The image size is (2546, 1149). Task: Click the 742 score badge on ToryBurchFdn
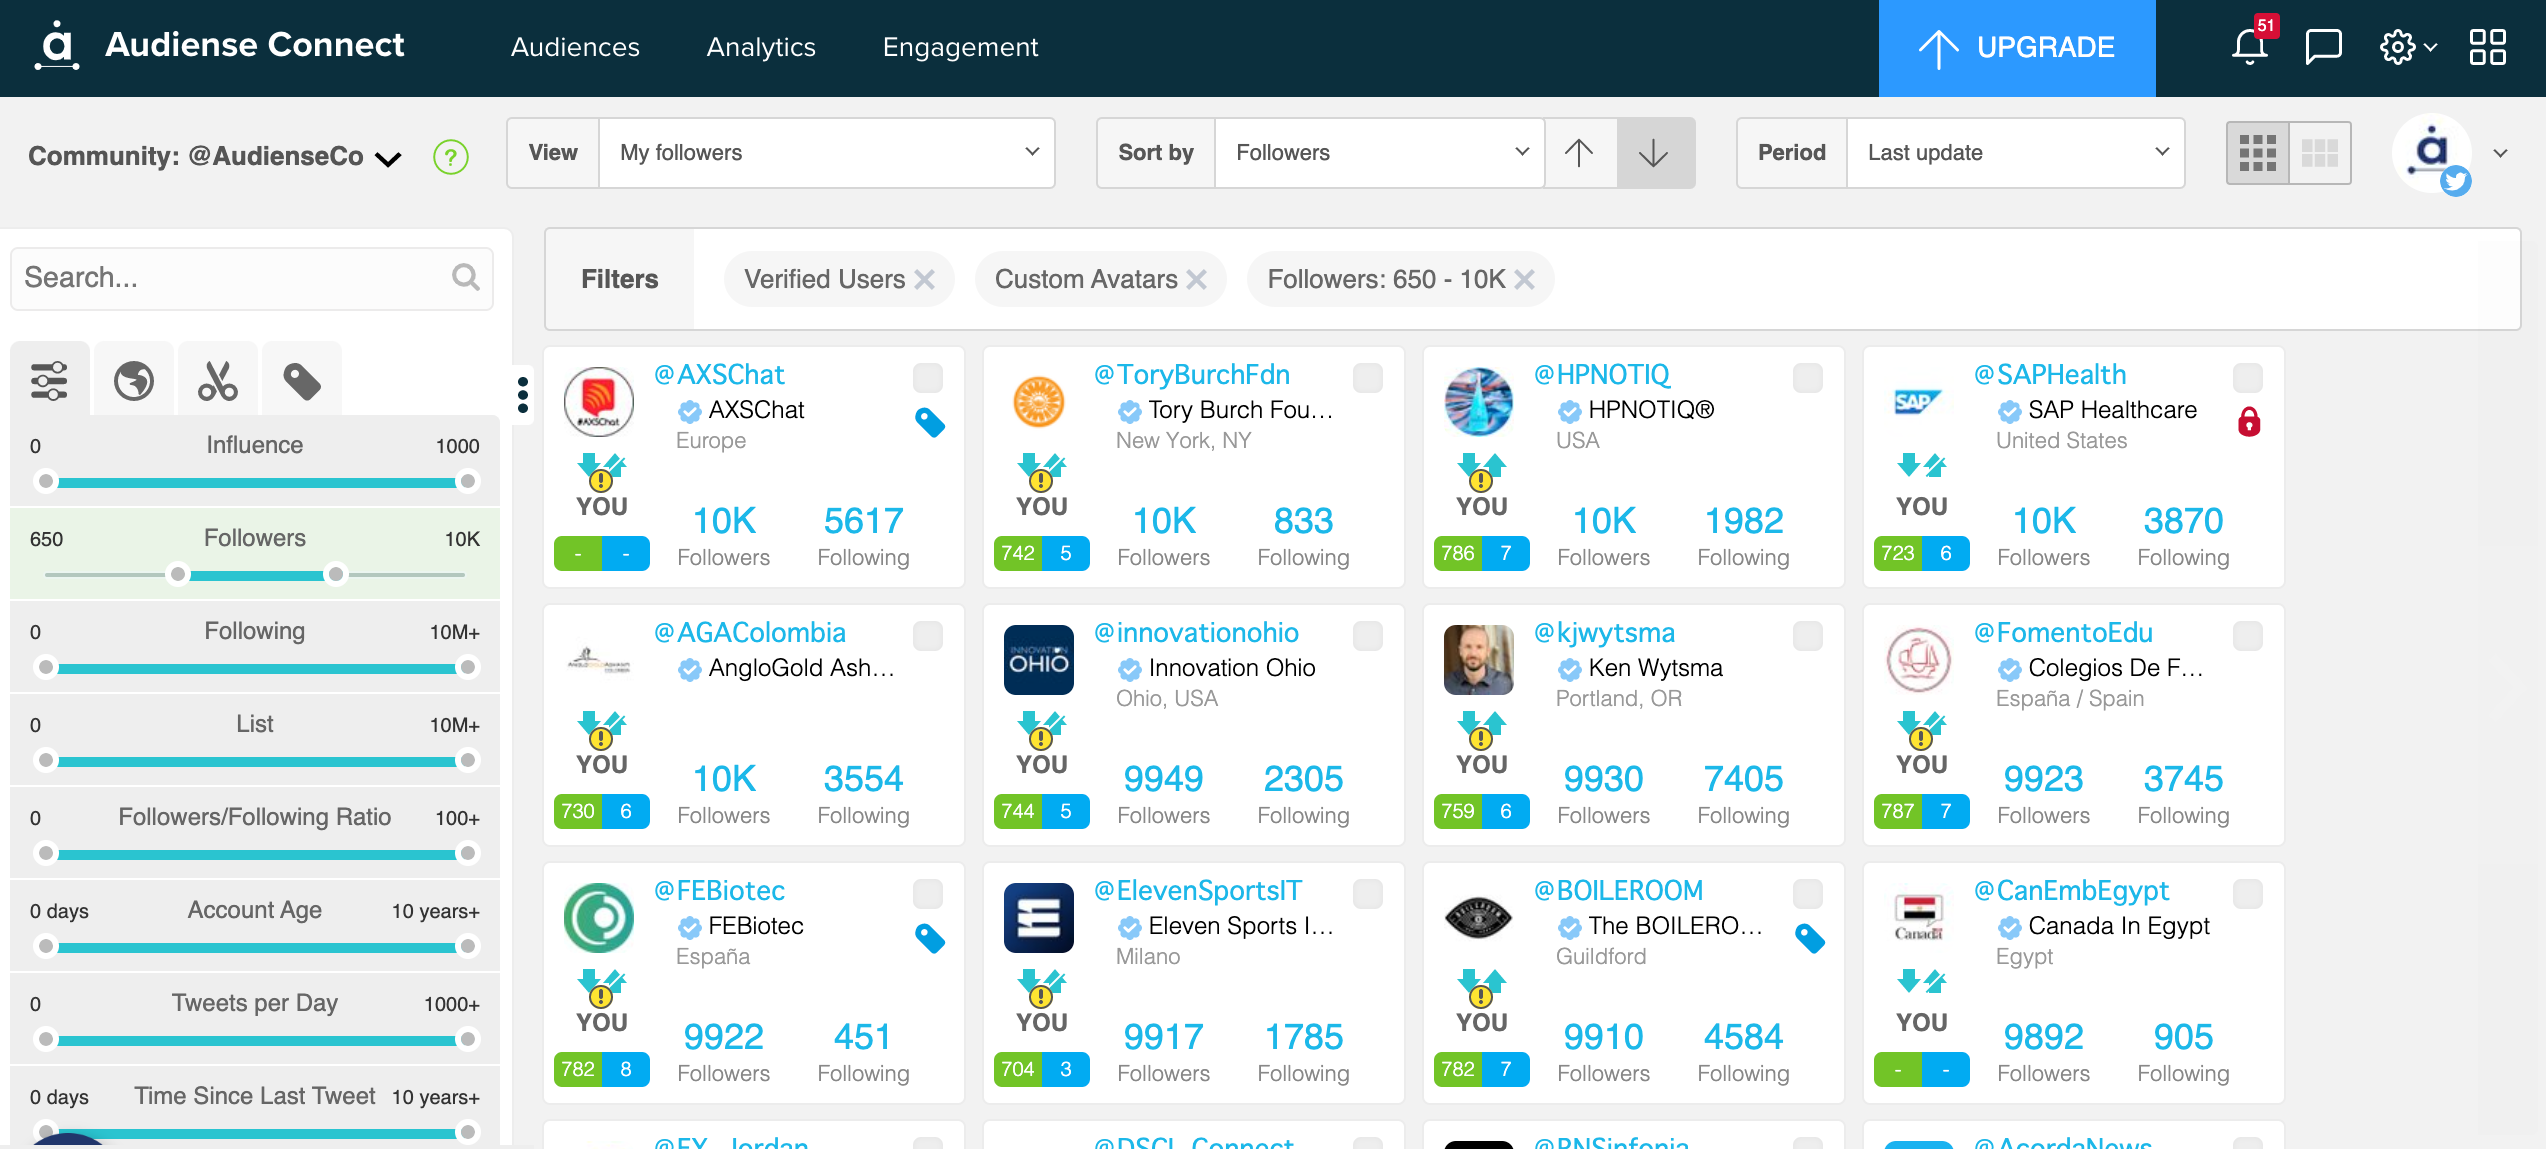click(x=1017, y=553)
